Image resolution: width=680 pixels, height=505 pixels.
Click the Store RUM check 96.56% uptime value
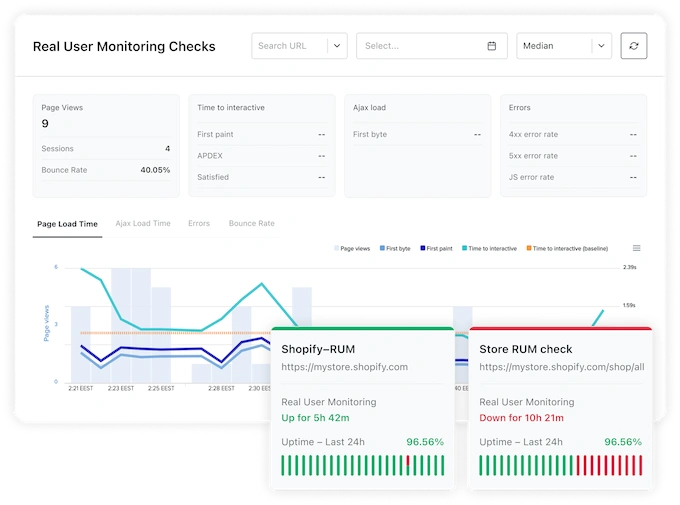click(x=623, y=442)
